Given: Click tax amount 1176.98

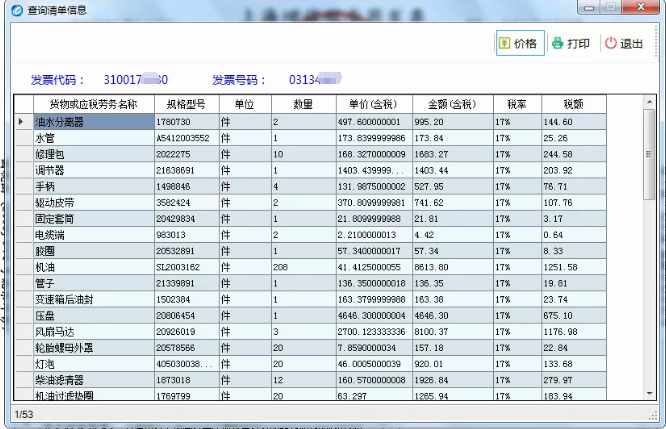Looking at the screenshot, I should 573,332.
